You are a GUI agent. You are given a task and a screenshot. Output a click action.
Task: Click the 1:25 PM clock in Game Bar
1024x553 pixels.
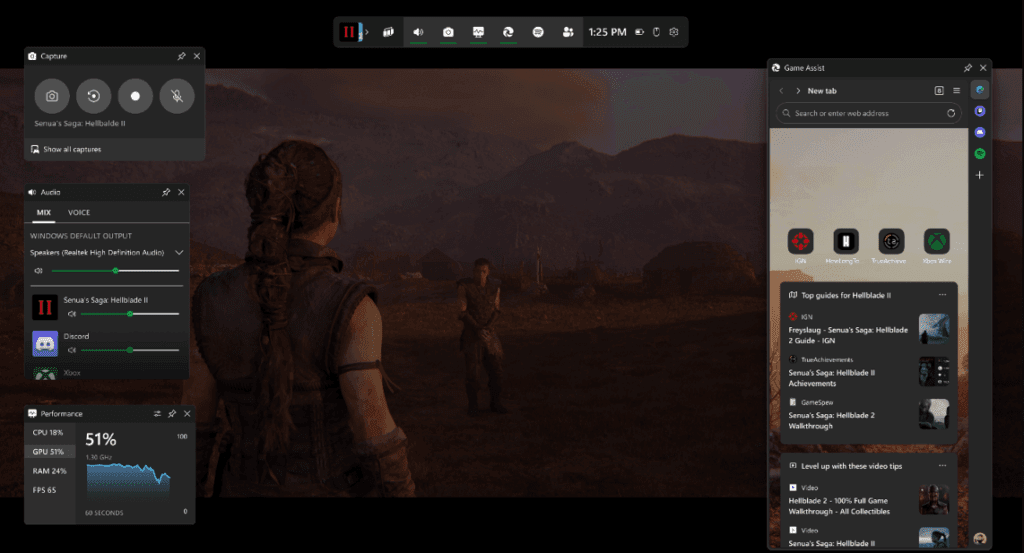(607, 32)
